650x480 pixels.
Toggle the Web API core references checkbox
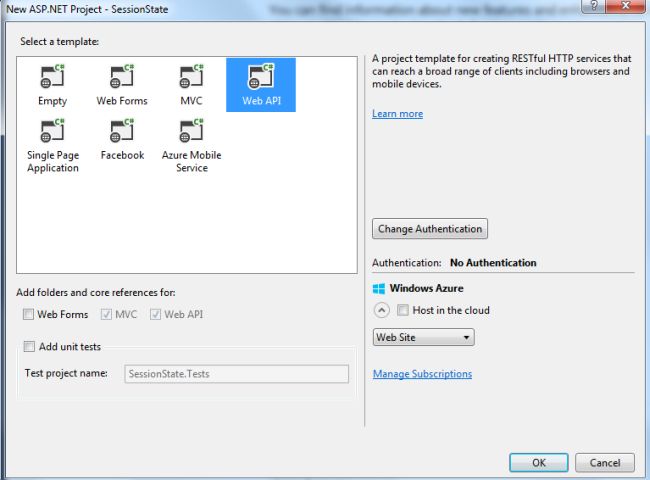[x=155, y=314]
